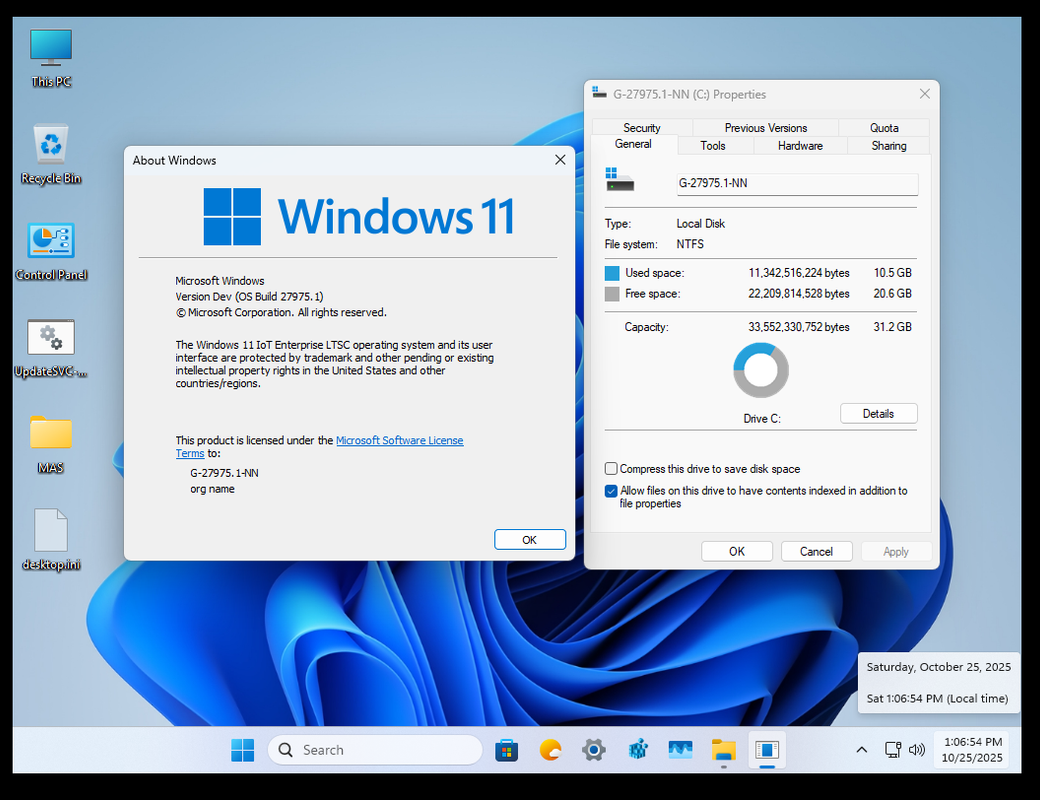Select the desktop.ini file icon

pos(51,541)
